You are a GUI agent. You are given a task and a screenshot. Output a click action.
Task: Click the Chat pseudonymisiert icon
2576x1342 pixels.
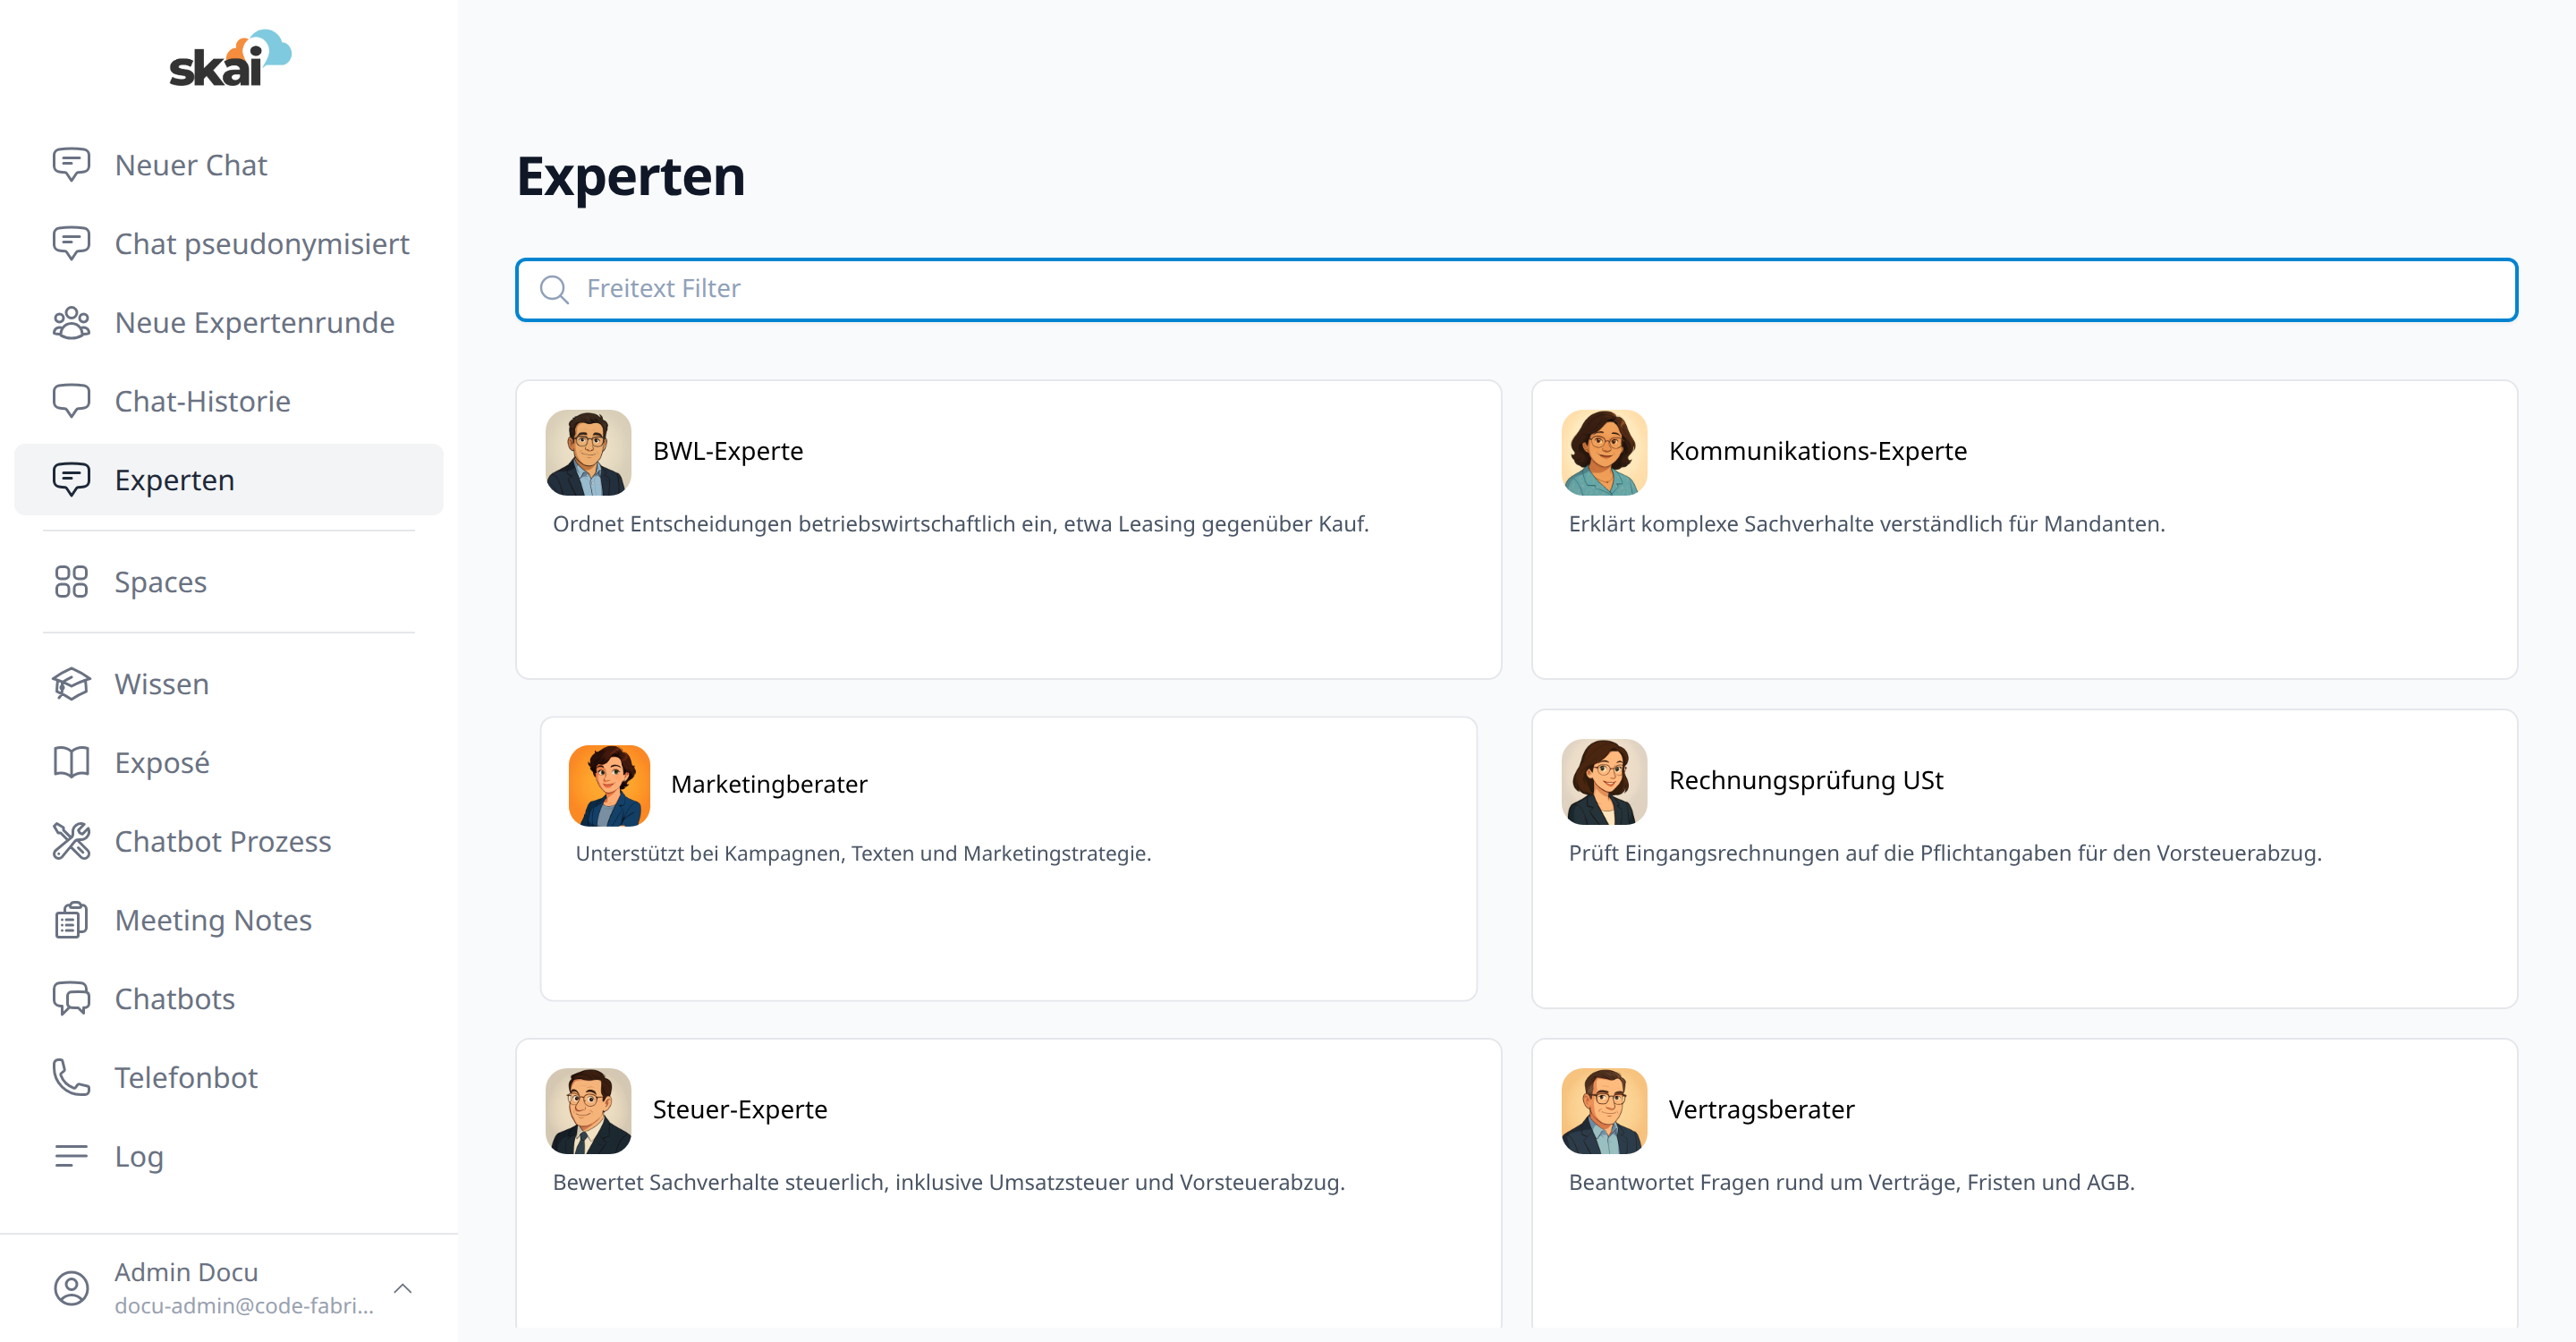[71, 244]
